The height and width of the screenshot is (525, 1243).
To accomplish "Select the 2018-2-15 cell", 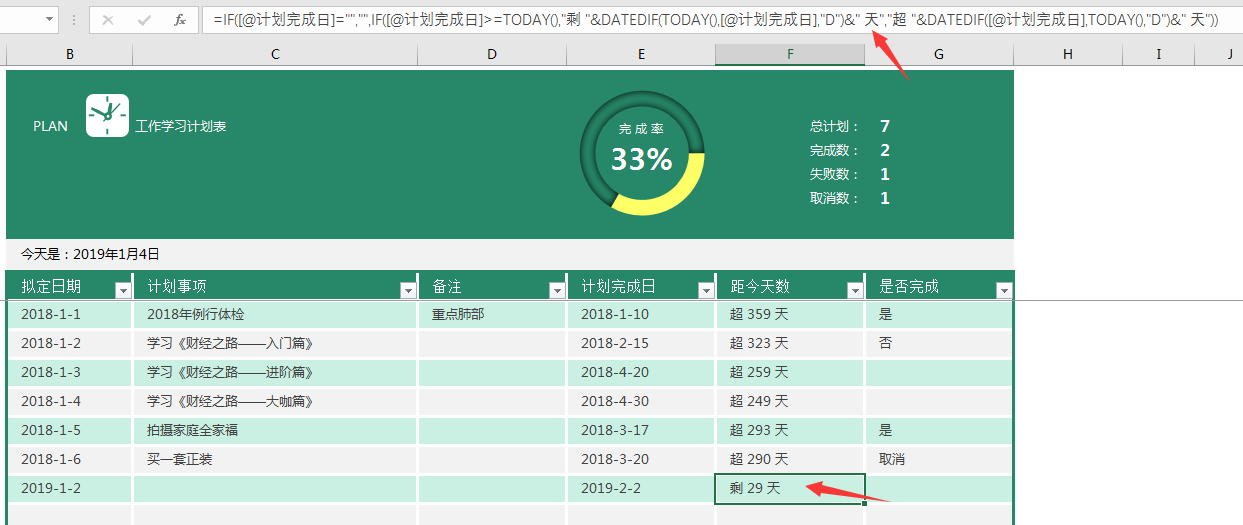I will 641,343.
